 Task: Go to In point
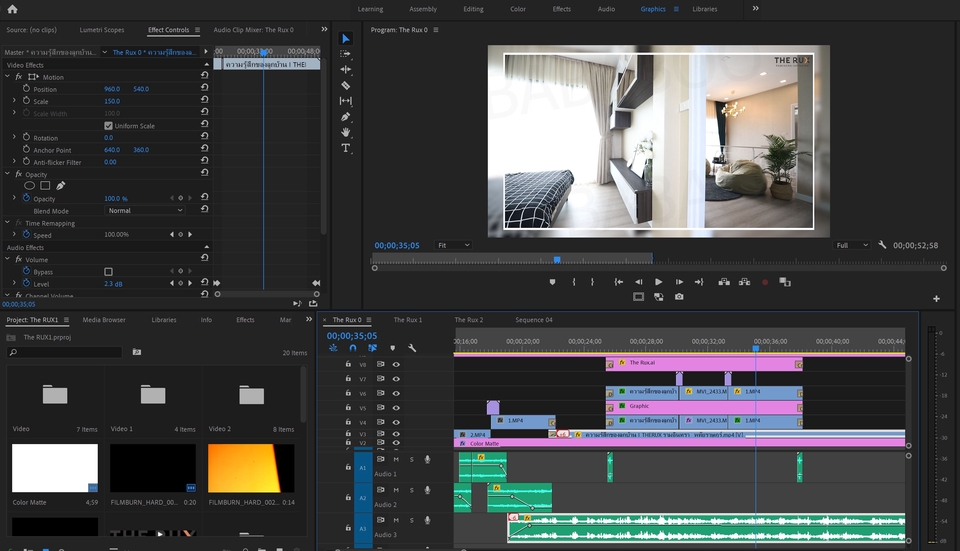pos(618,282)
